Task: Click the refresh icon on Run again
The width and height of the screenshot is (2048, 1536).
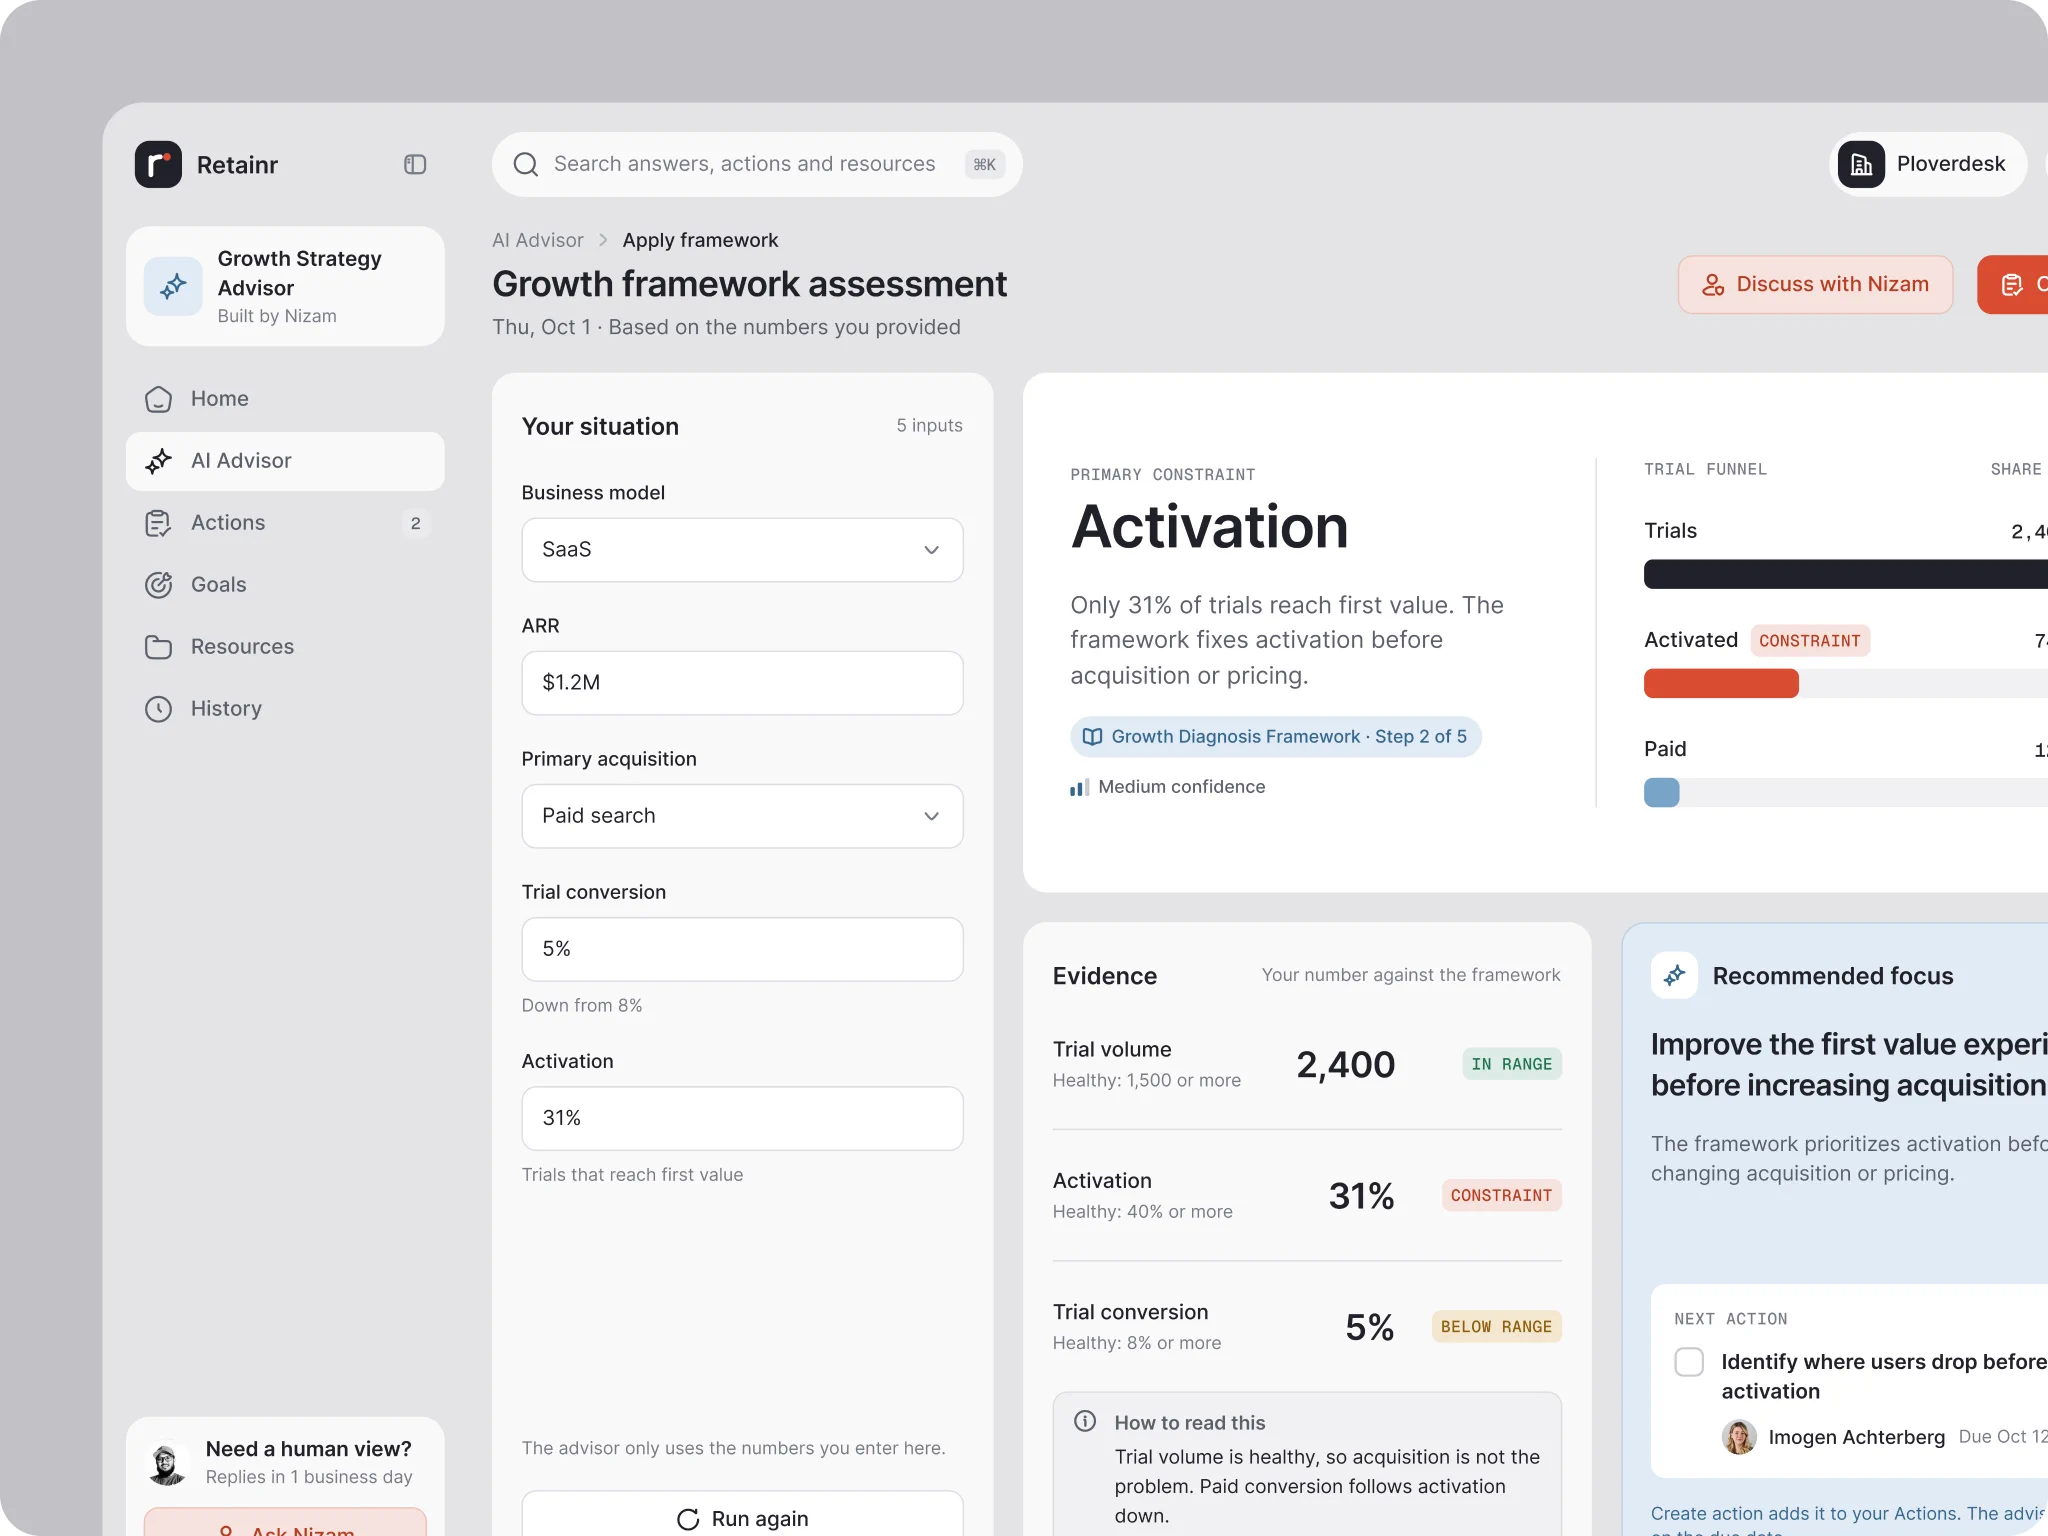Action: tap(688, 1519)
